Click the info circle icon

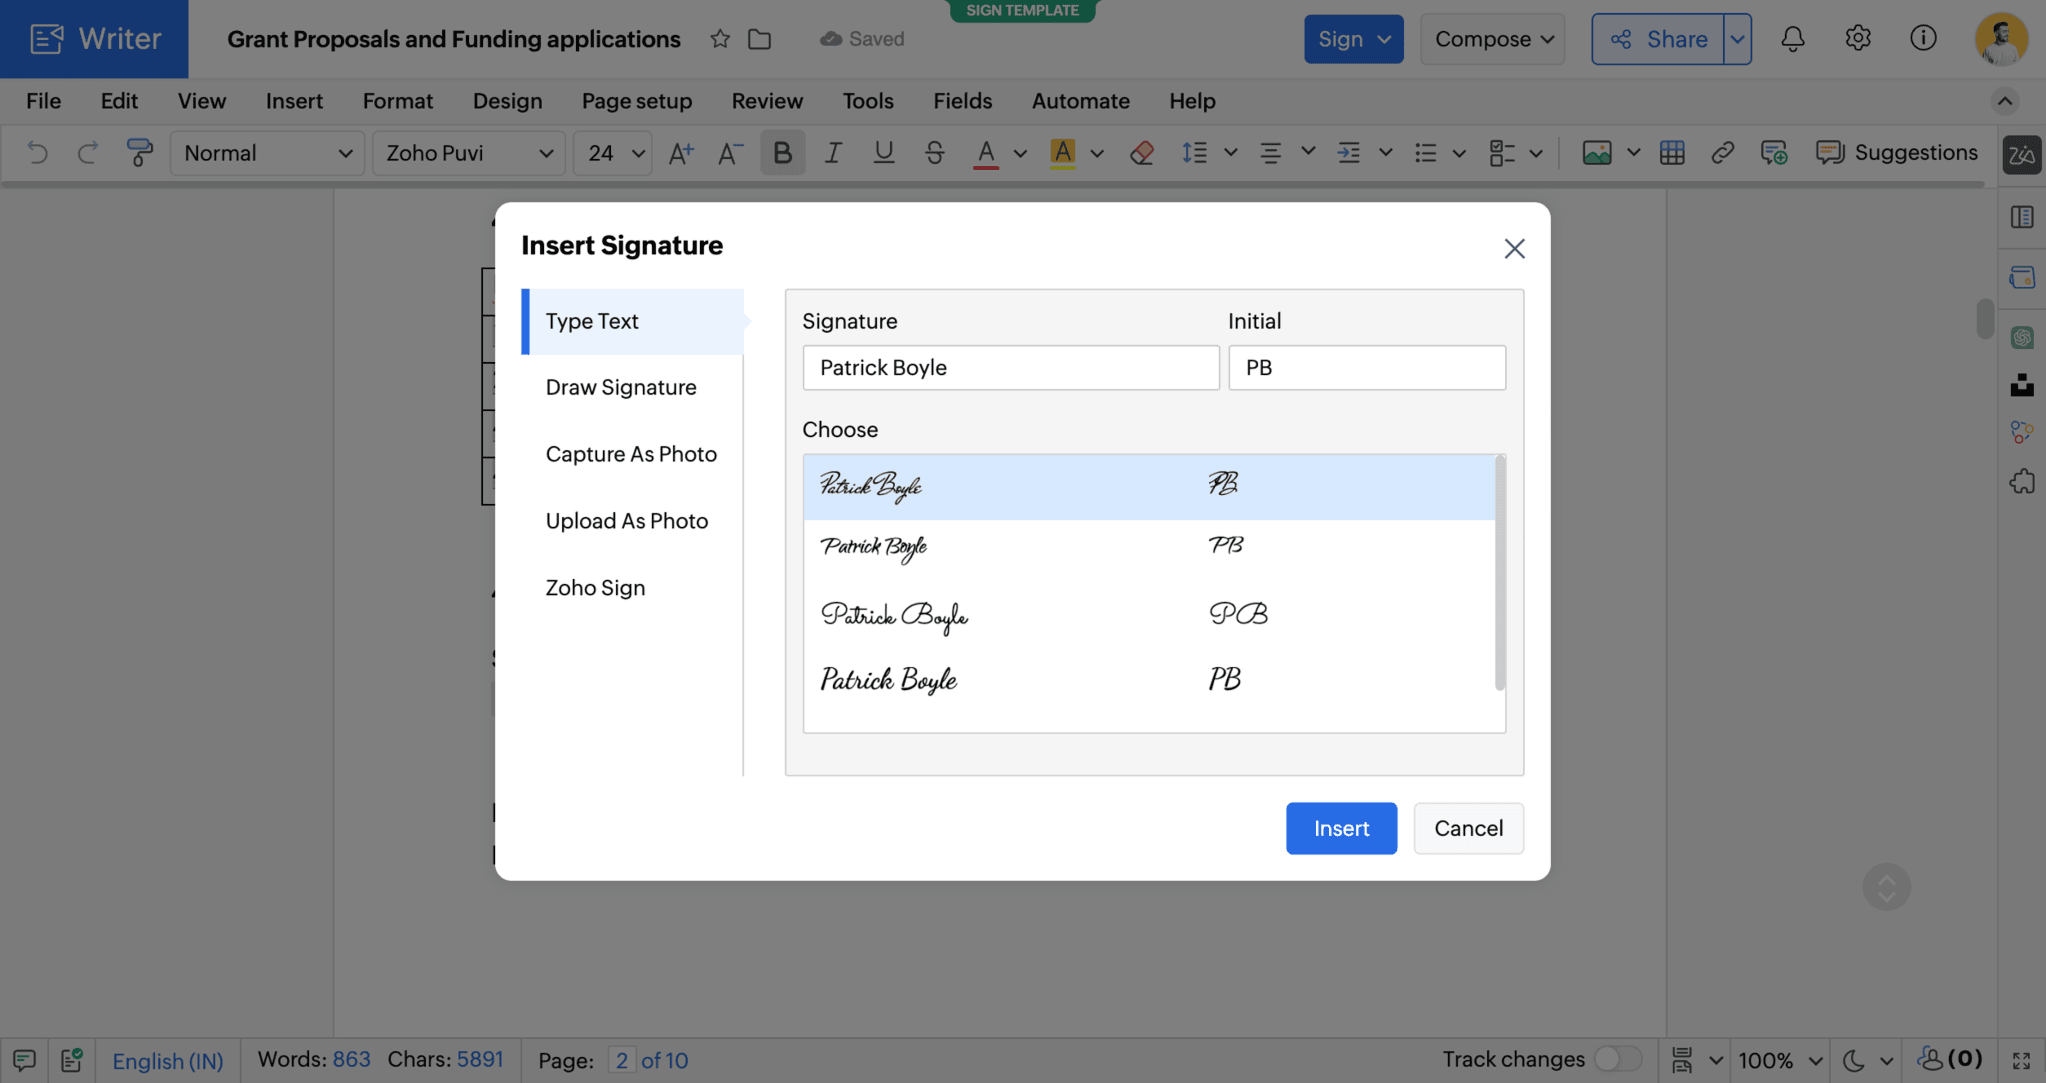1923,39
